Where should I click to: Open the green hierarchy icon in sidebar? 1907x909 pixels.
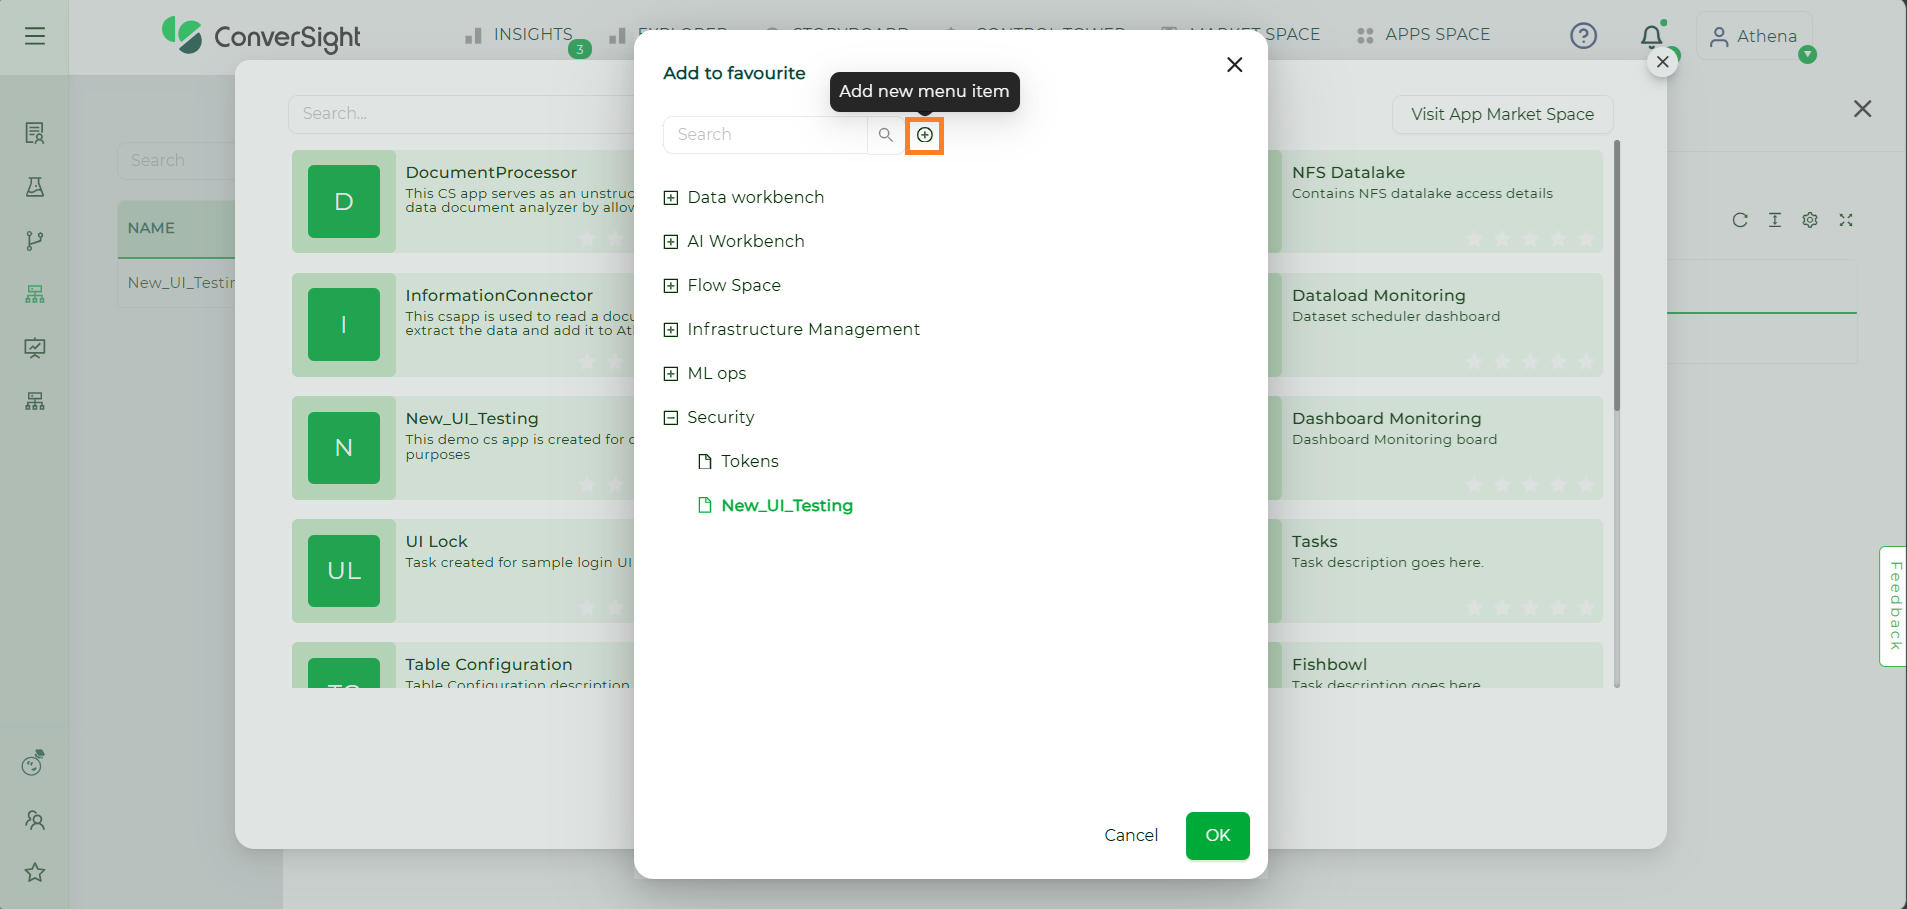35,294
